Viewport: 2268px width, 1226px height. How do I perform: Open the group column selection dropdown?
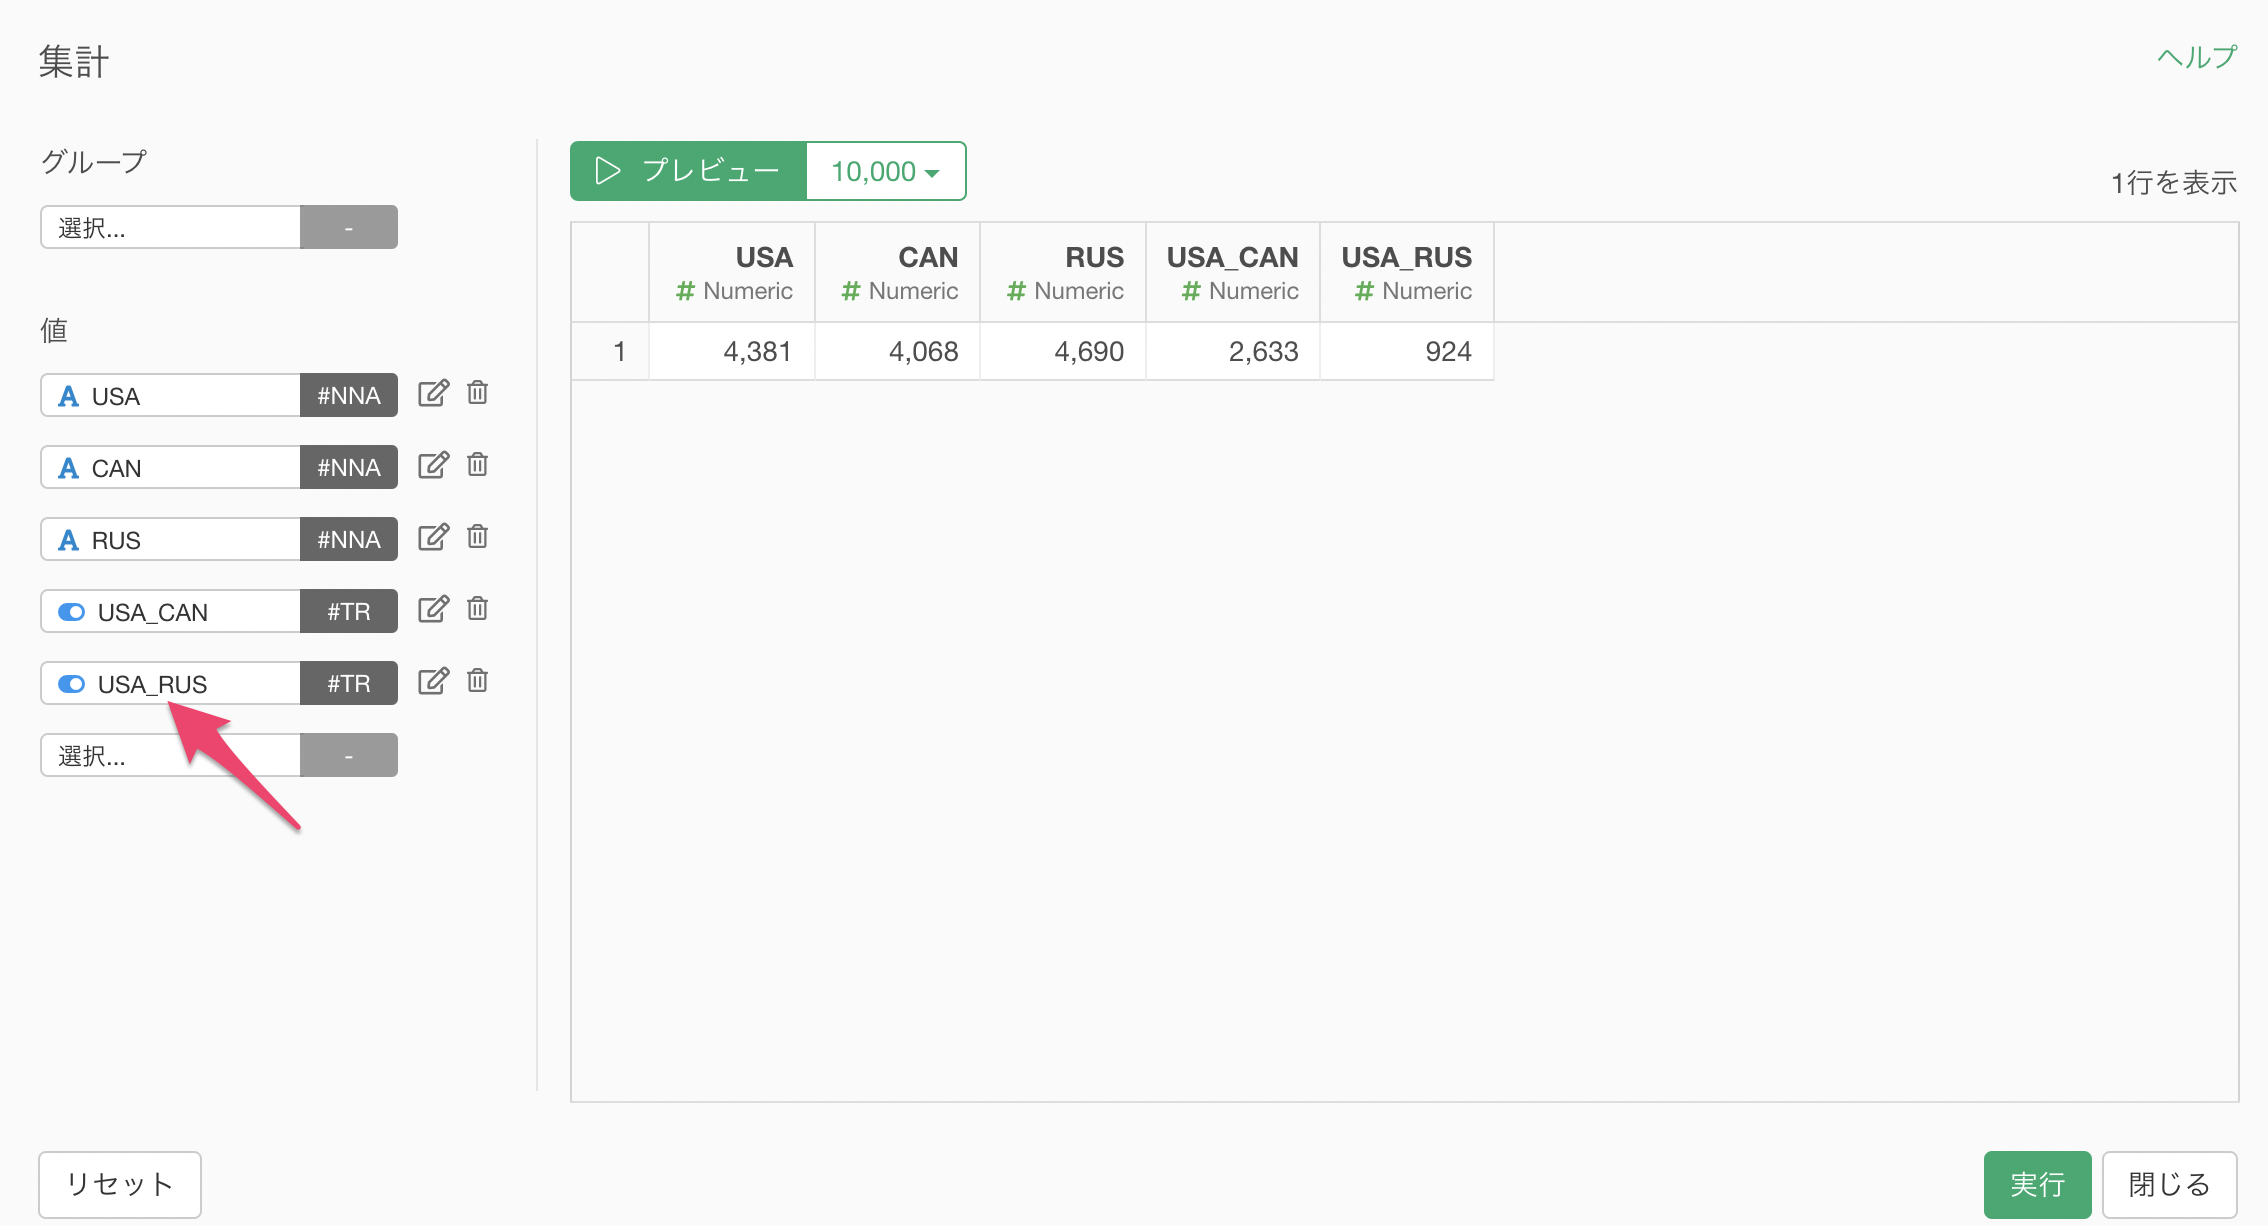(x=171, y=227)
